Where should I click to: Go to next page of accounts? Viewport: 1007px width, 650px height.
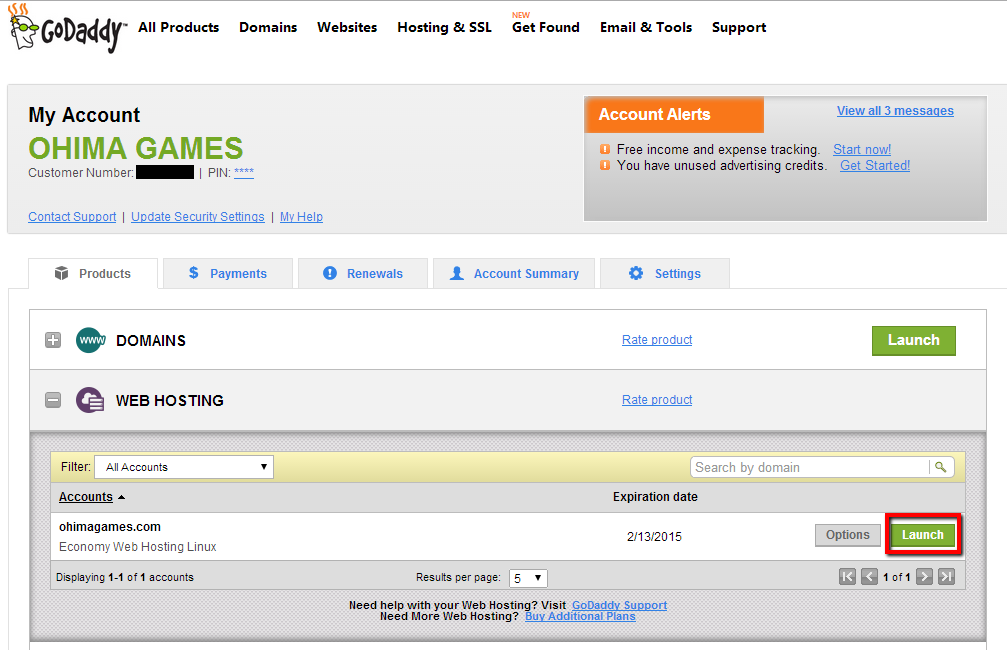coord(924,577)
